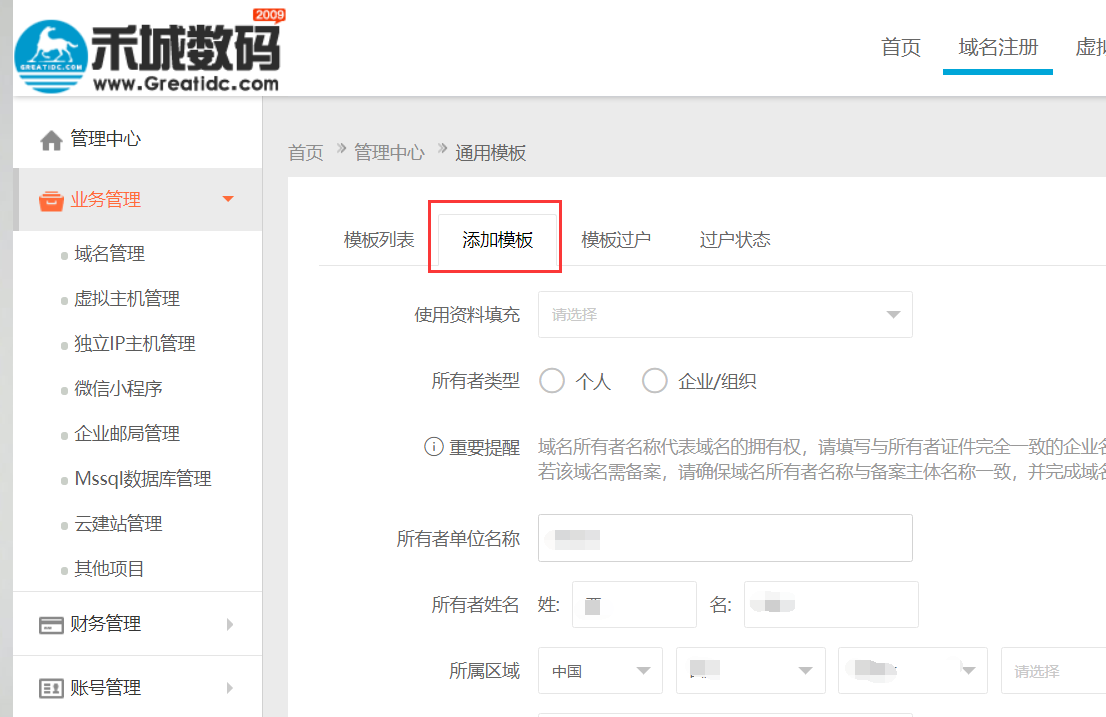
Task: Open the 使用资料填充 dropdown
Action: coord(724,314)
